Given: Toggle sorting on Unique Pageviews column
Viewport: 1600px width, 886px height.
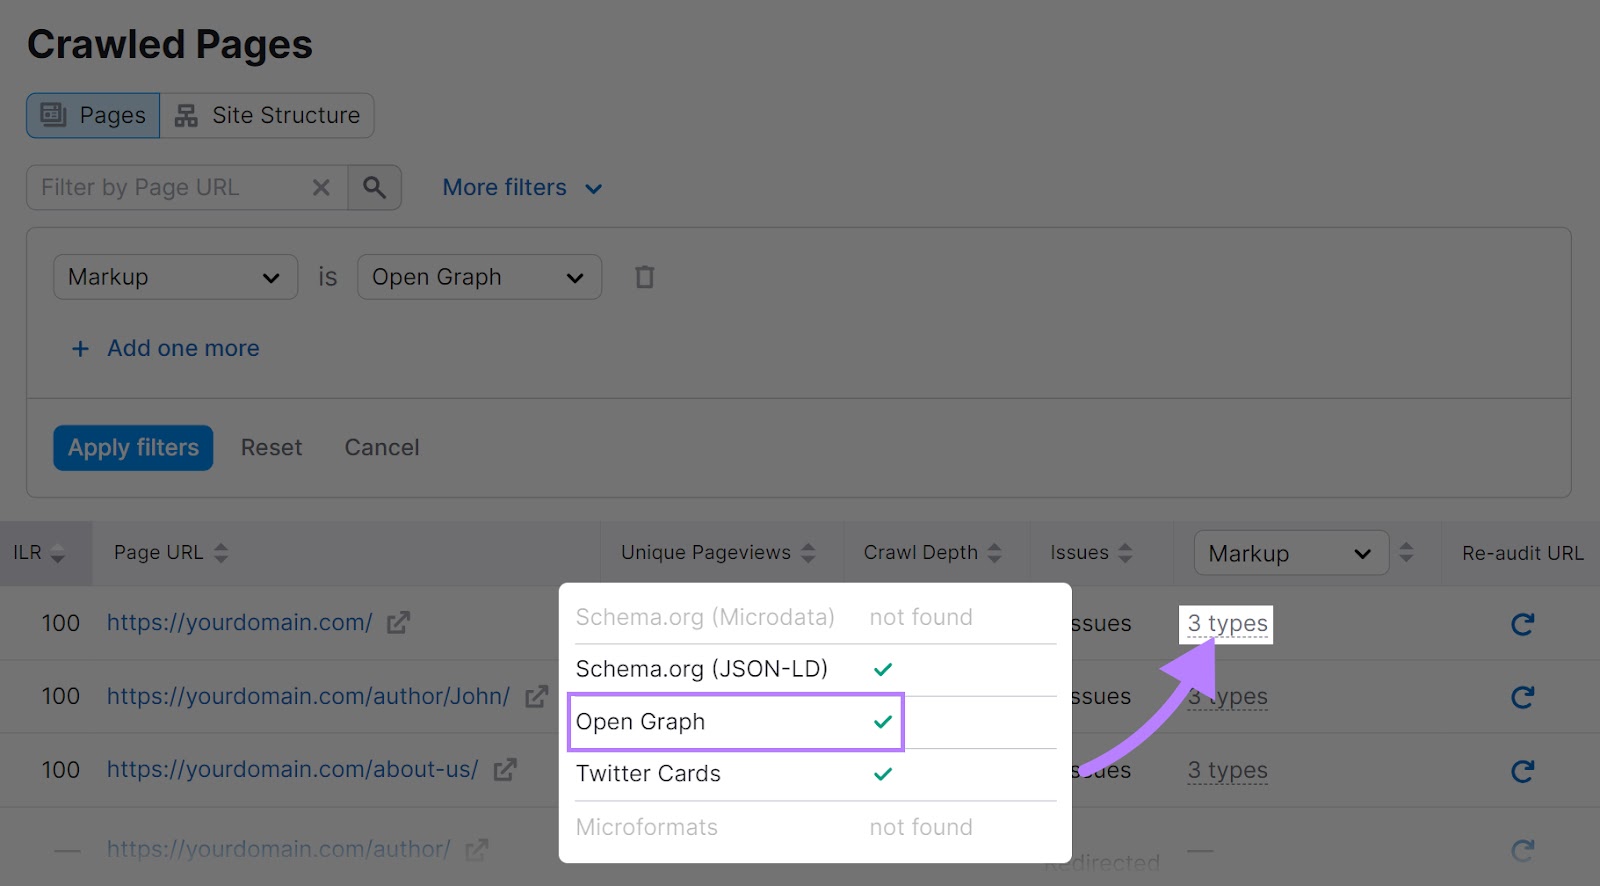Looking at the screenshot, I should point(809,552).
